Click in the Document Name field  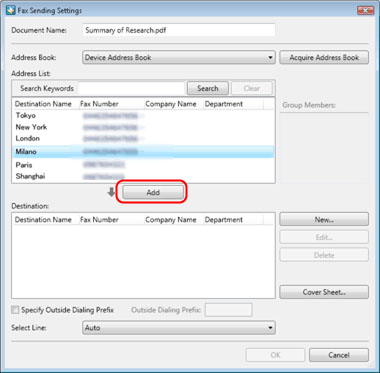click(x=179, y=30)
